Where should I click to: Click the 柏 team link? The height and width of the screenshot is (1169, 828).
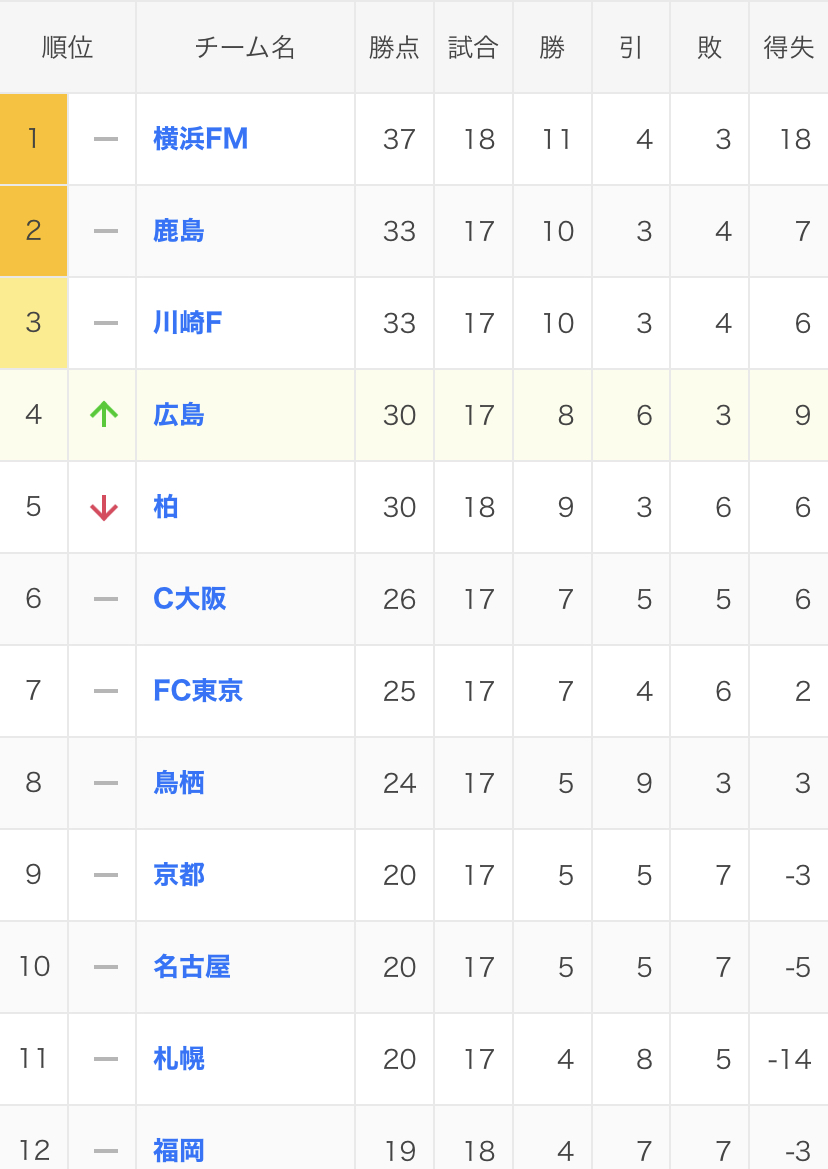tap(165, 507)
